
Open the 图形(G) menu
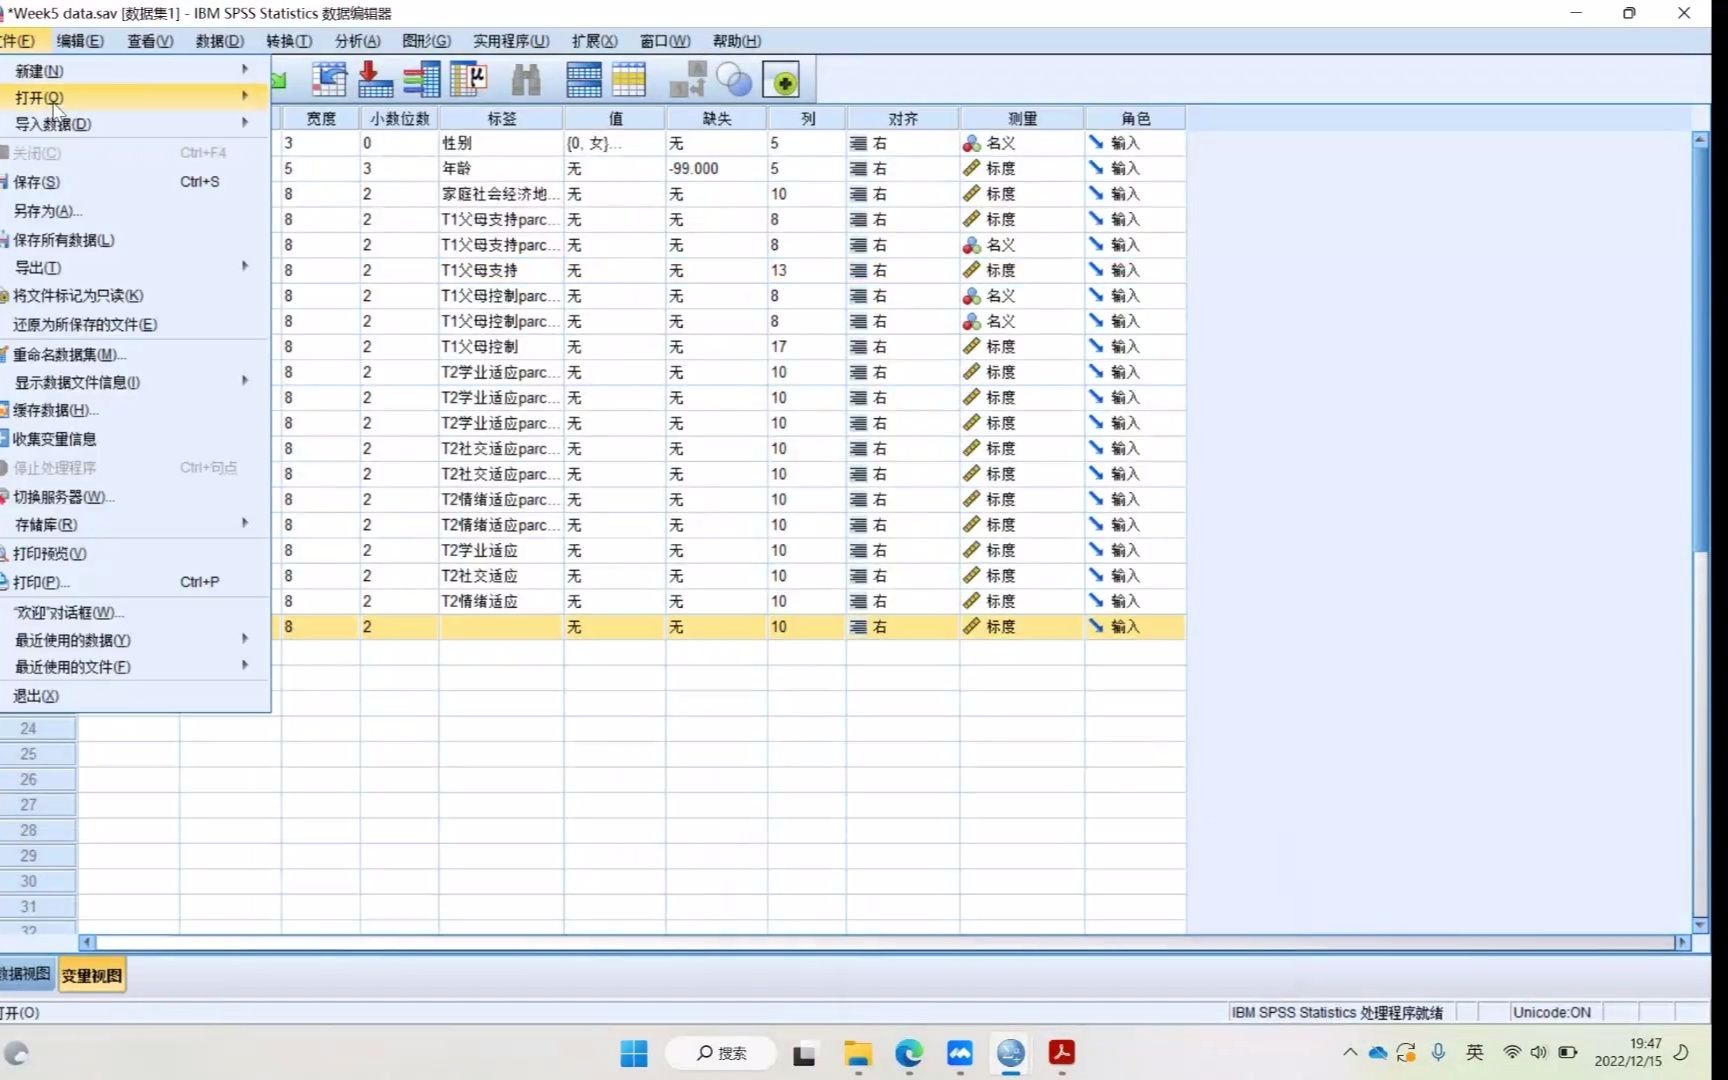pyautogui.click(x=426, y=41)
